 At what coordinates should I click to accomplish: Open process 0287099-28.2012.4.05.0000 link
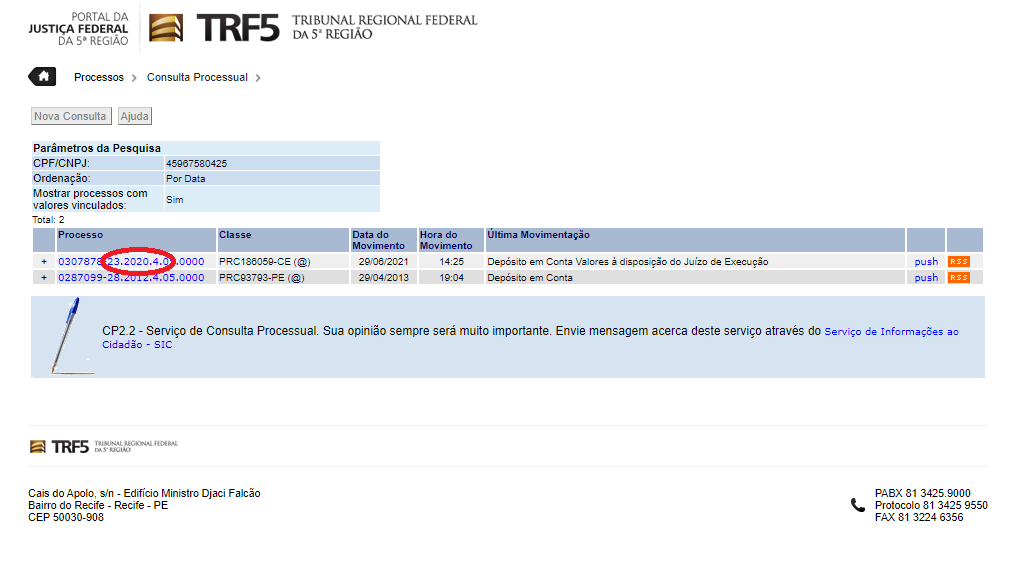tap(131, 278)
